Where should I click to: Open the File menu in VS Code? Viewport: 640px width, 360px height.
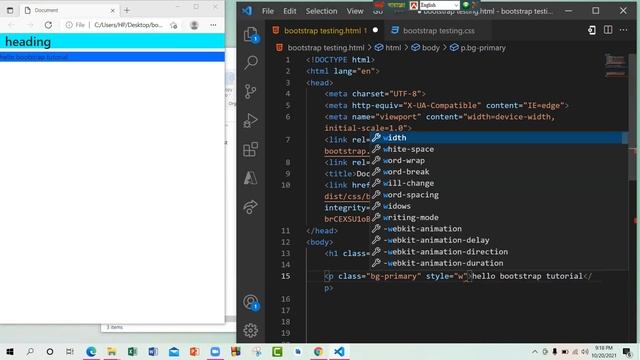click(x=268, y=11)
